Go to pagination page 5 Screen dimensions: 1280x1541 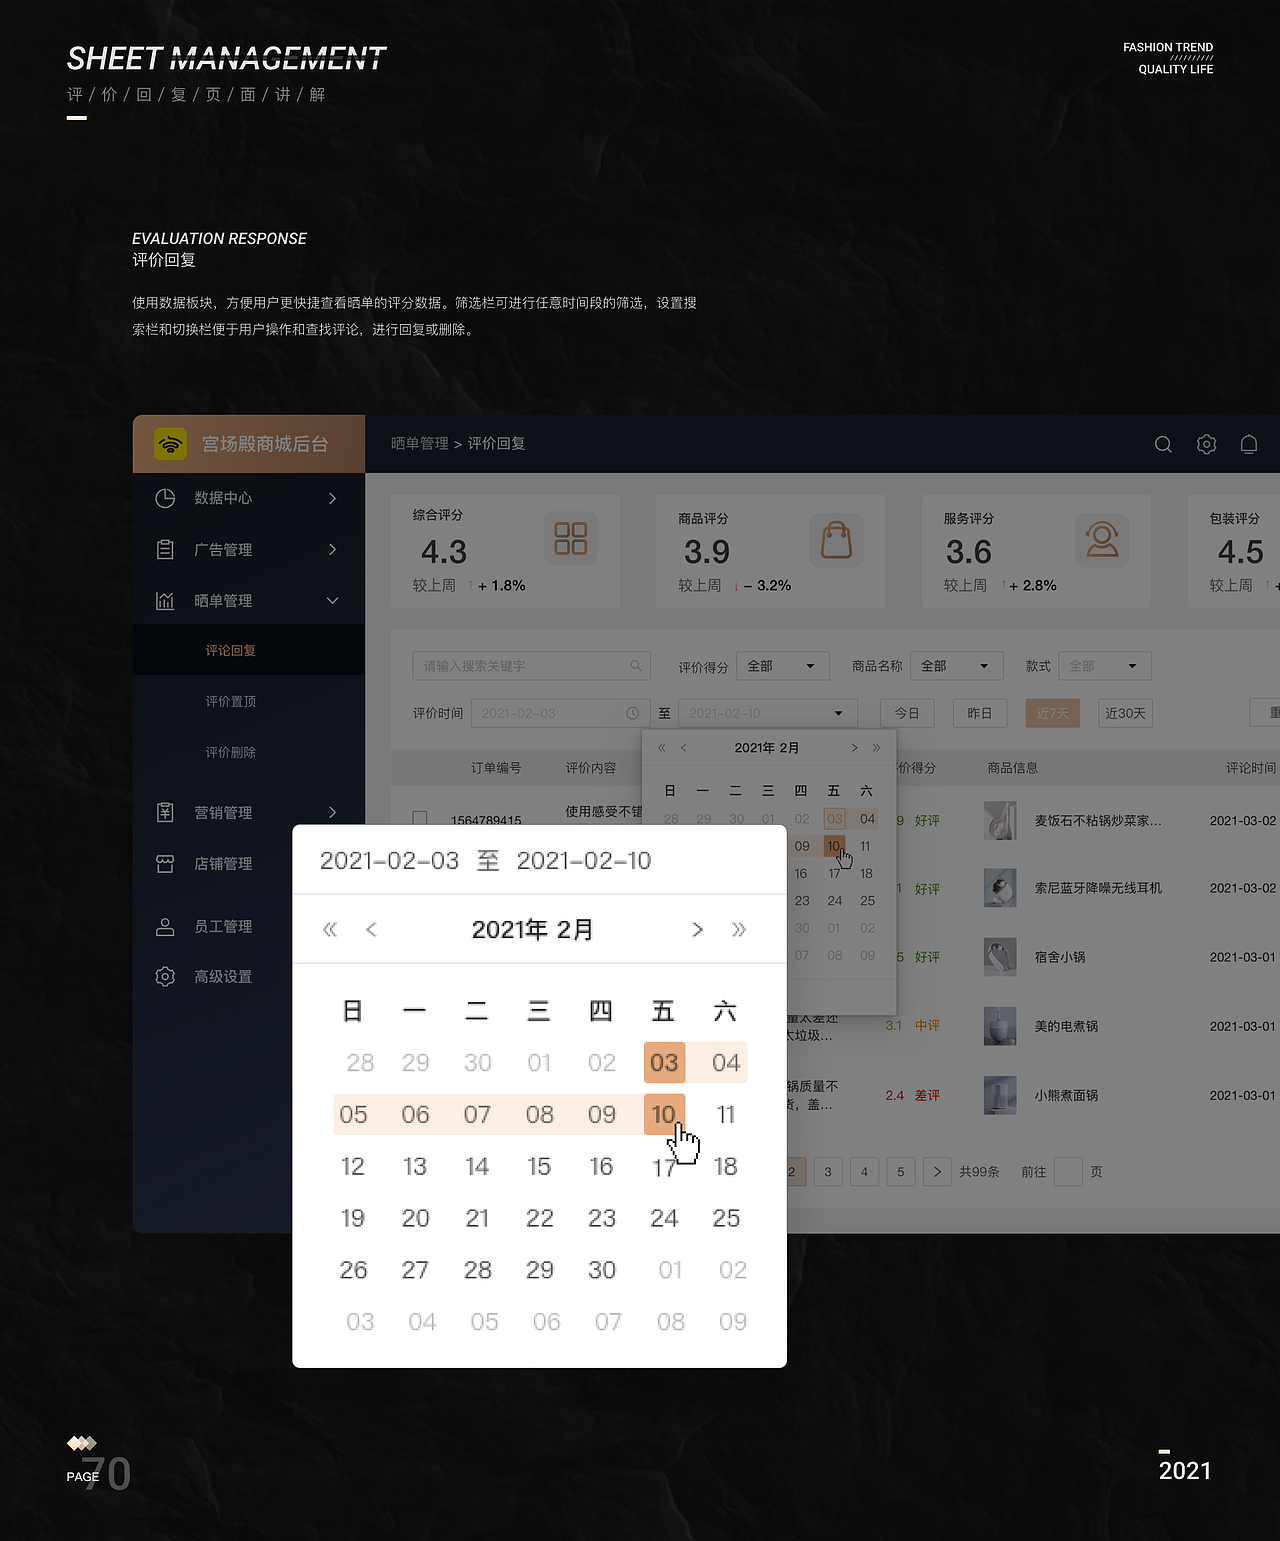tap(901, 1172)
